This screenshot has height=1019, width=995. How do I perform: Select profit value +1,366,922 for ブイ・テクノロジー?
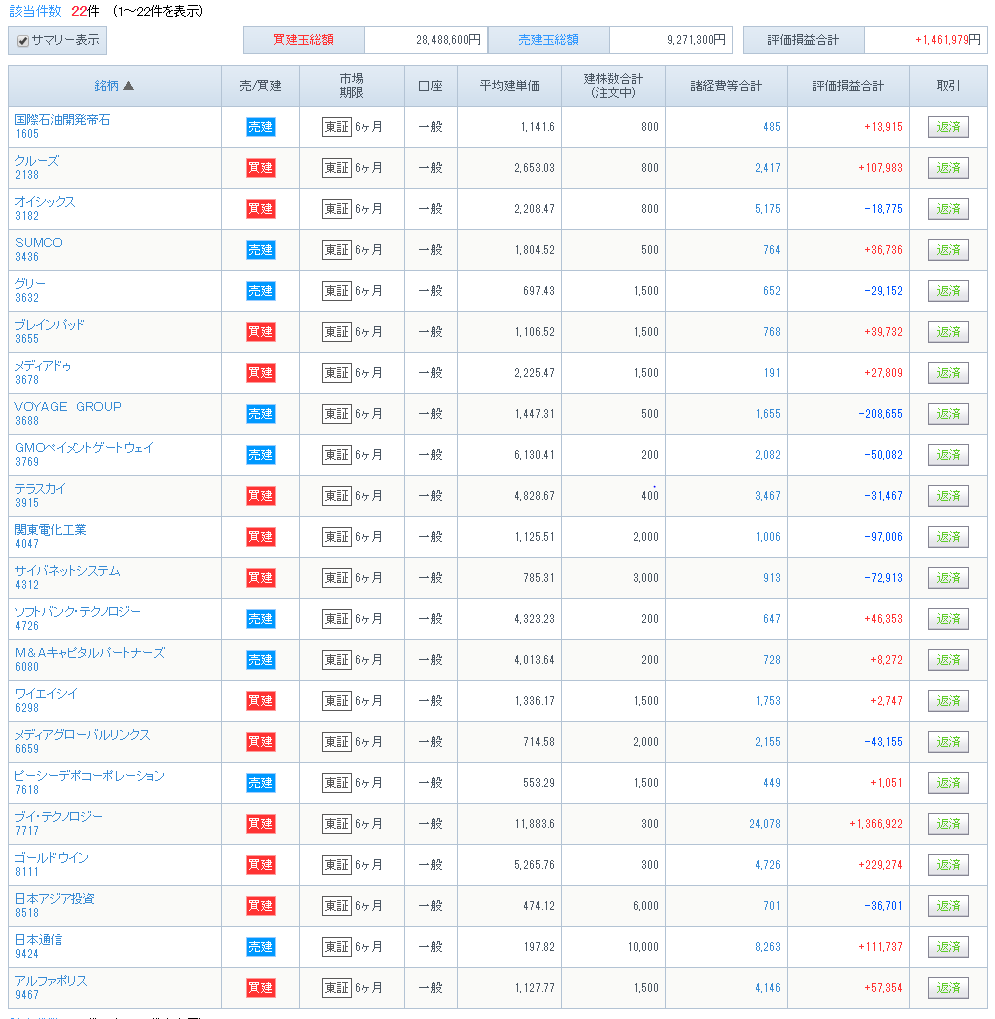point(875,823)
